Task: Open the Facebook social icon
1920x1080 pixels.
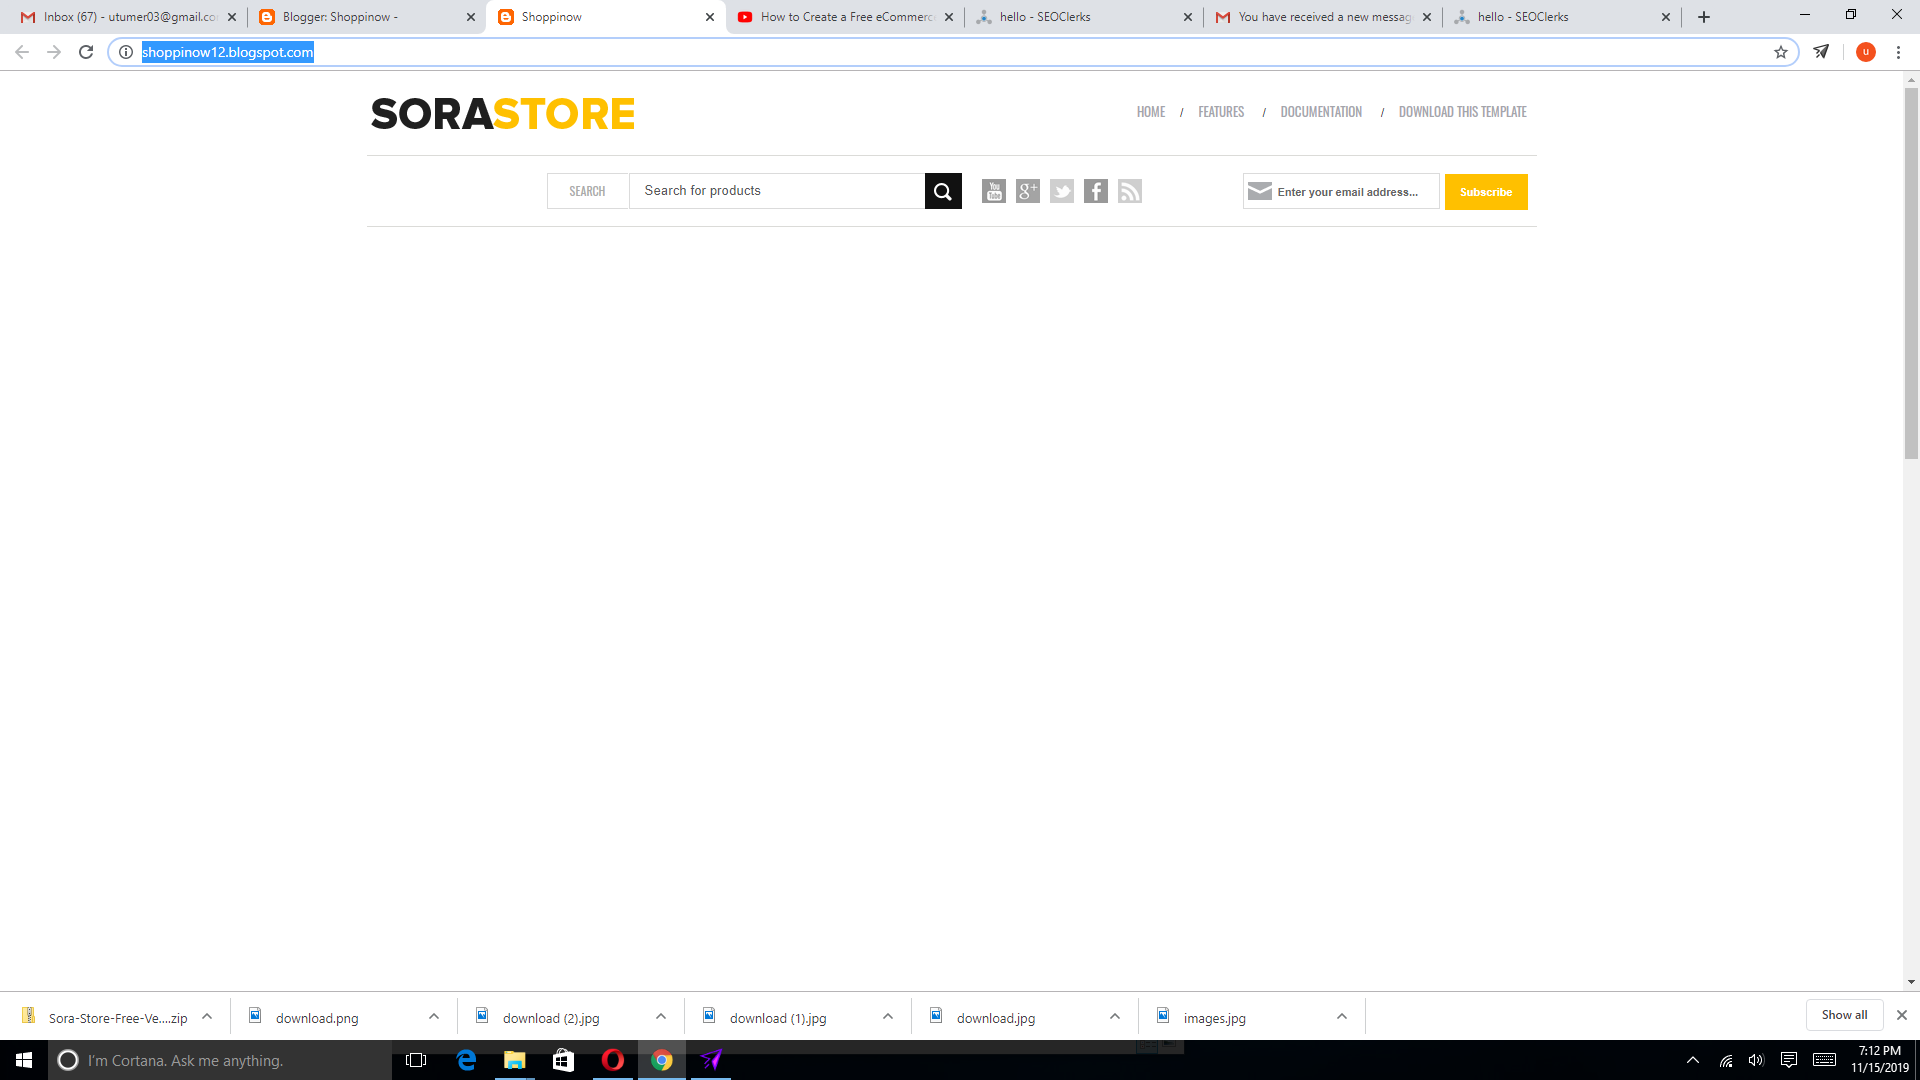Action: (1096, 191)
